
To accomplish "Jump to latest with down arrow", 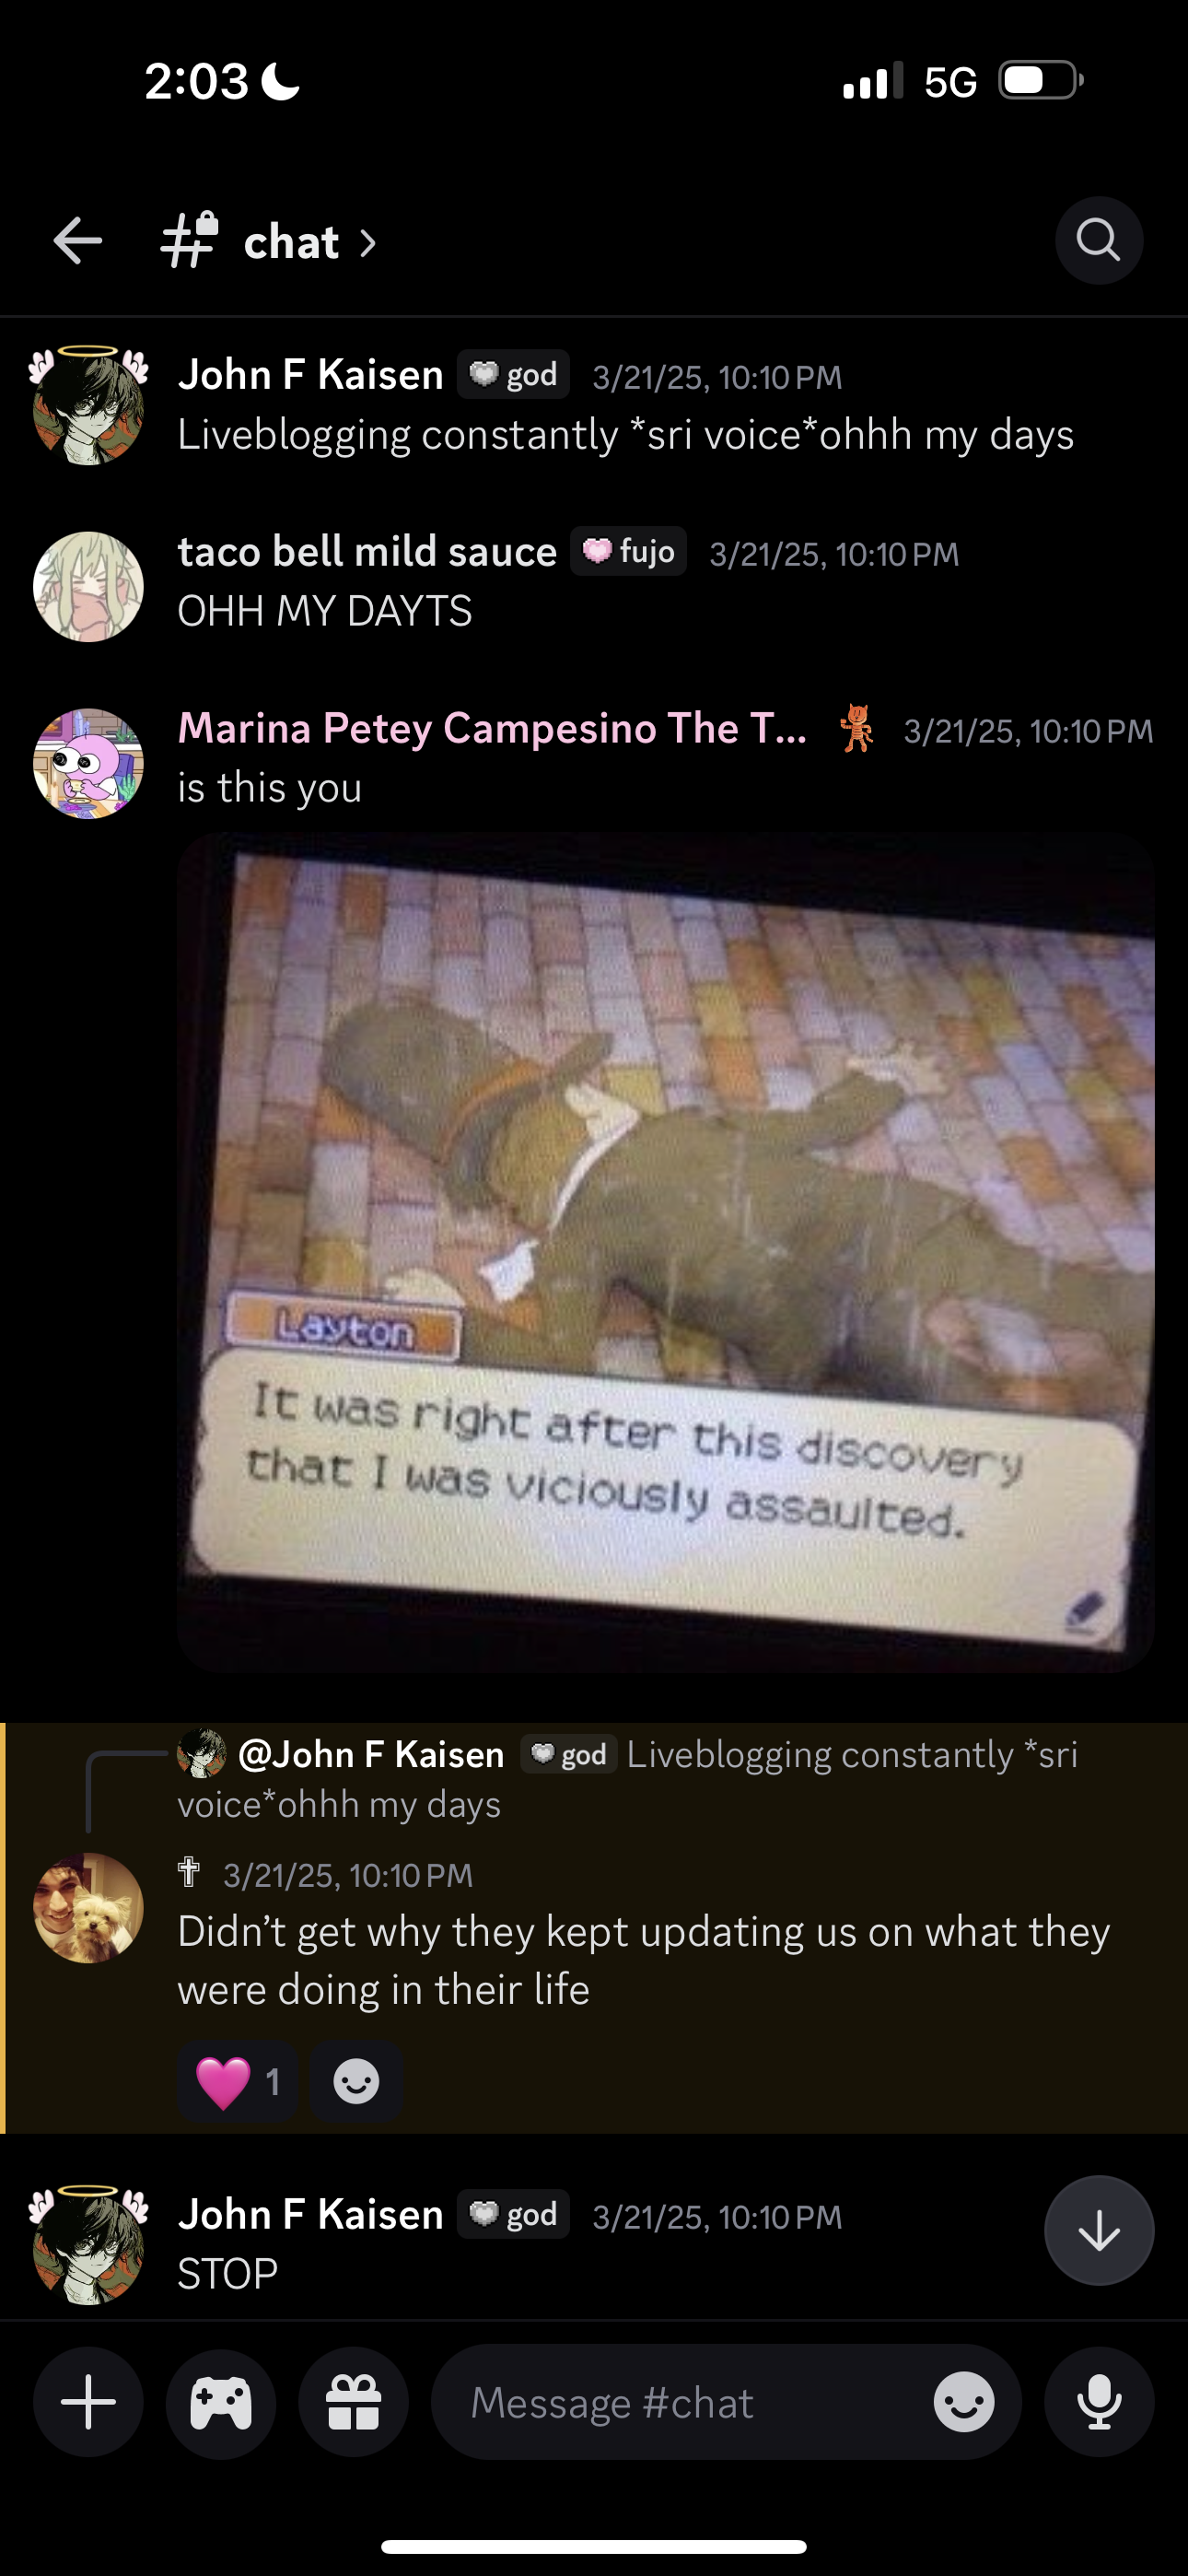I will pyautogui.click(x=1099, y=2230).
